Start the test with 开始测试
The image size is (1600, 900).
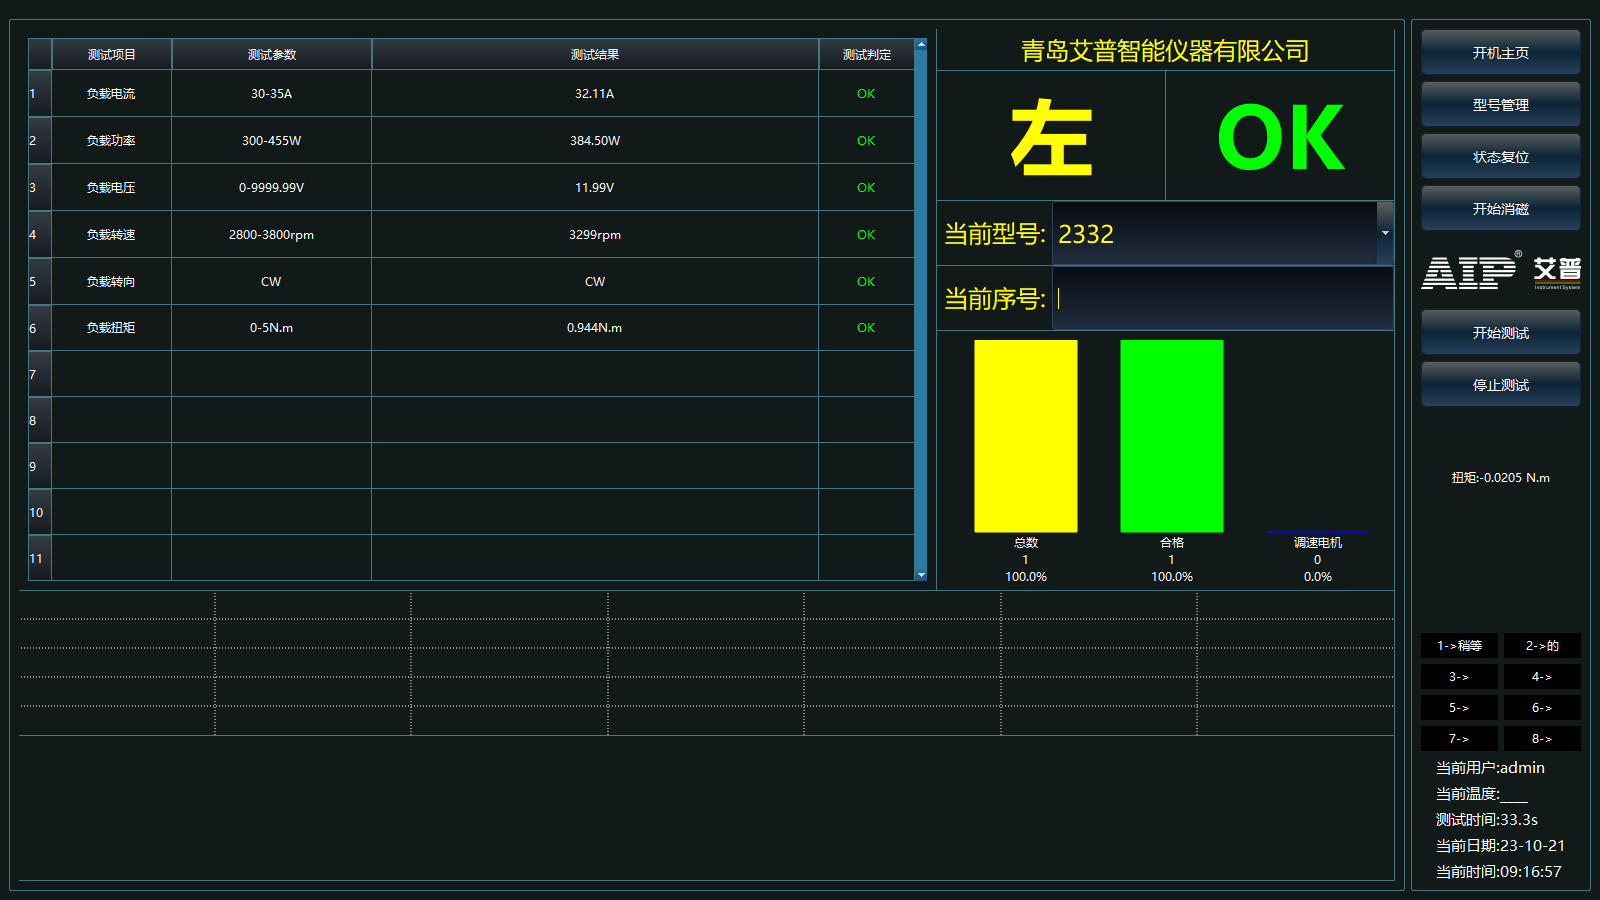click(1500, 333)
